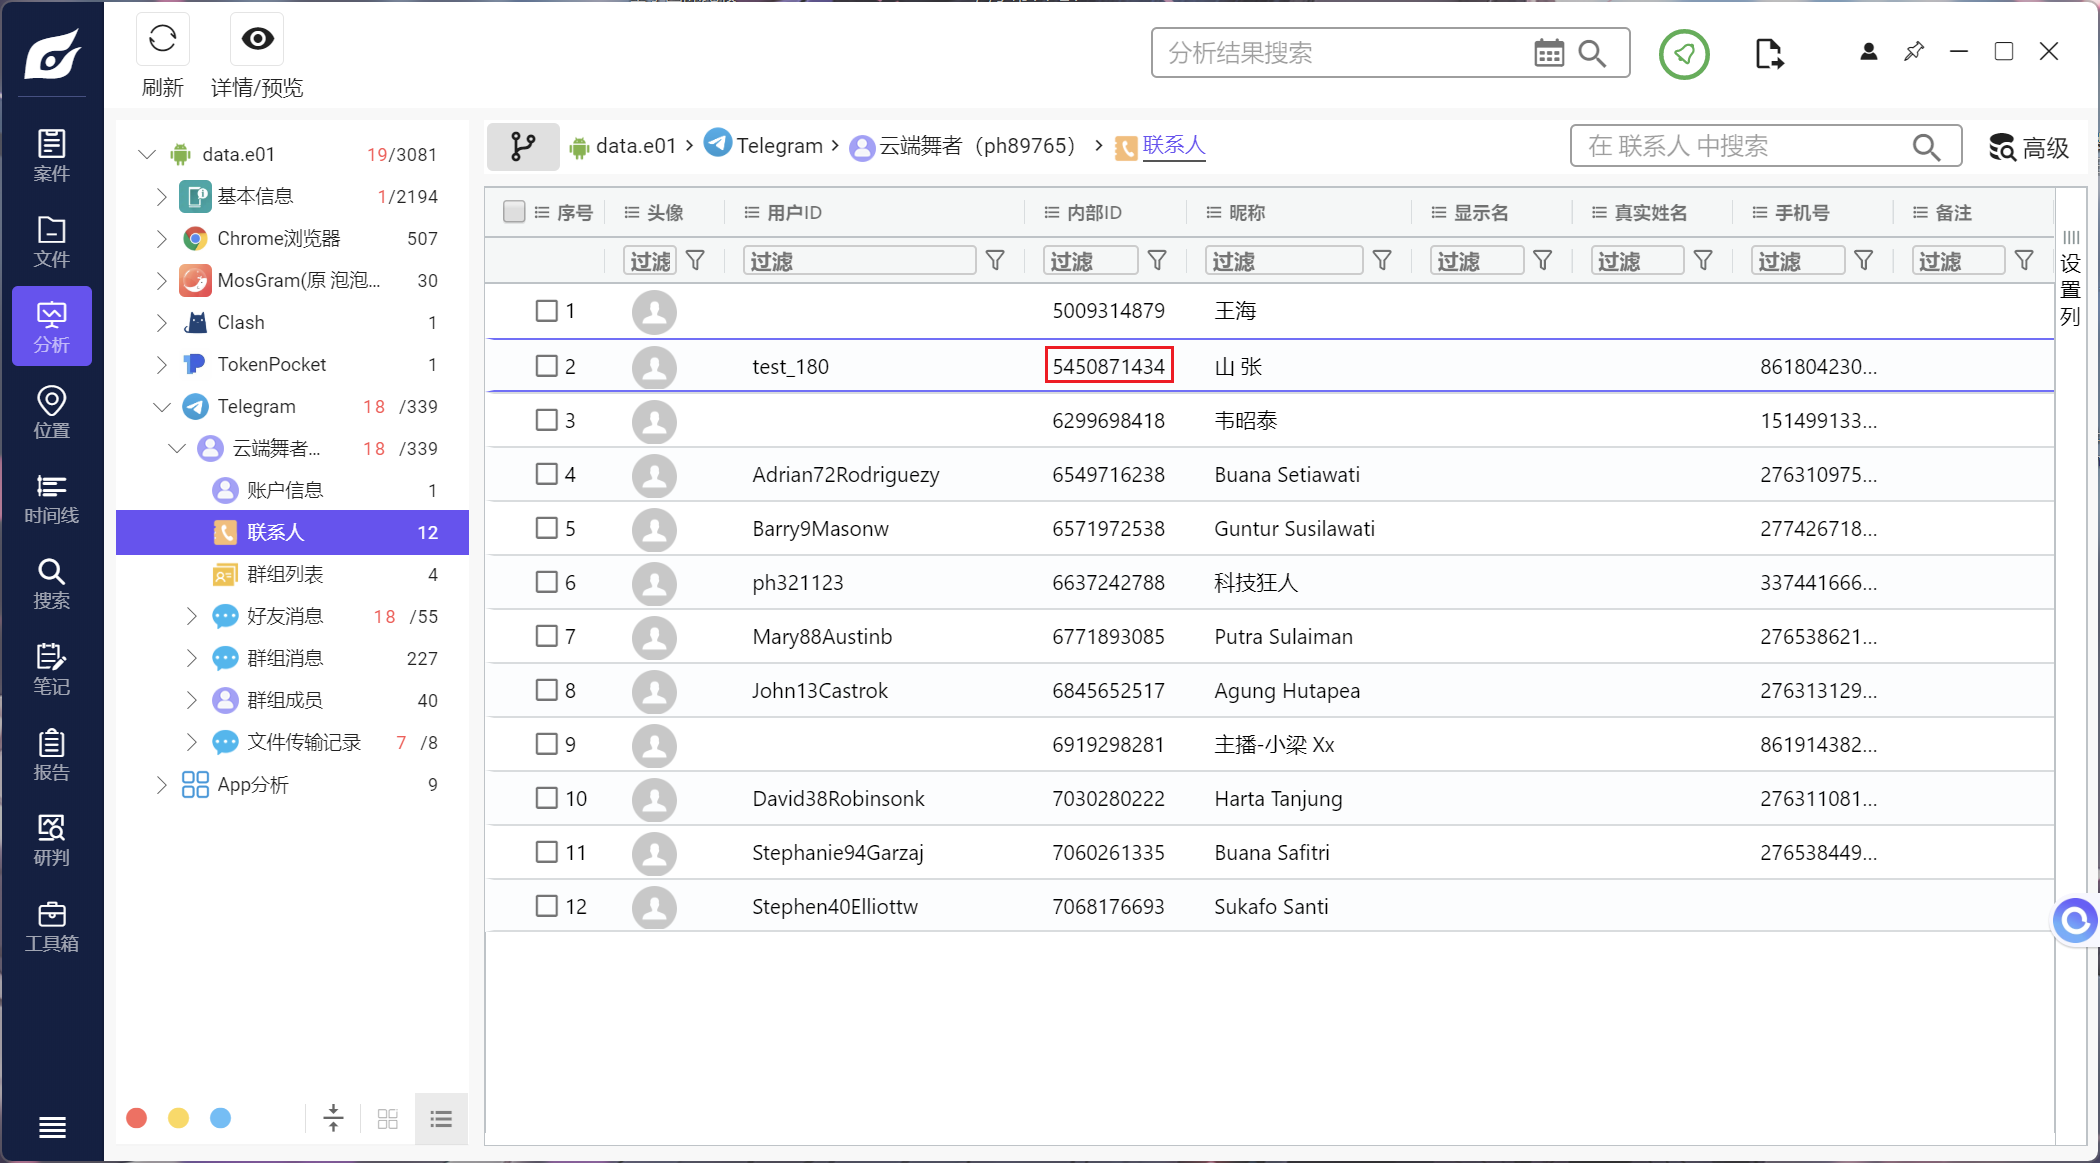This screenshot has height=1163, width=2100.
Task: Switch to list view icon below tree
Action: [x=441, y=1119]
